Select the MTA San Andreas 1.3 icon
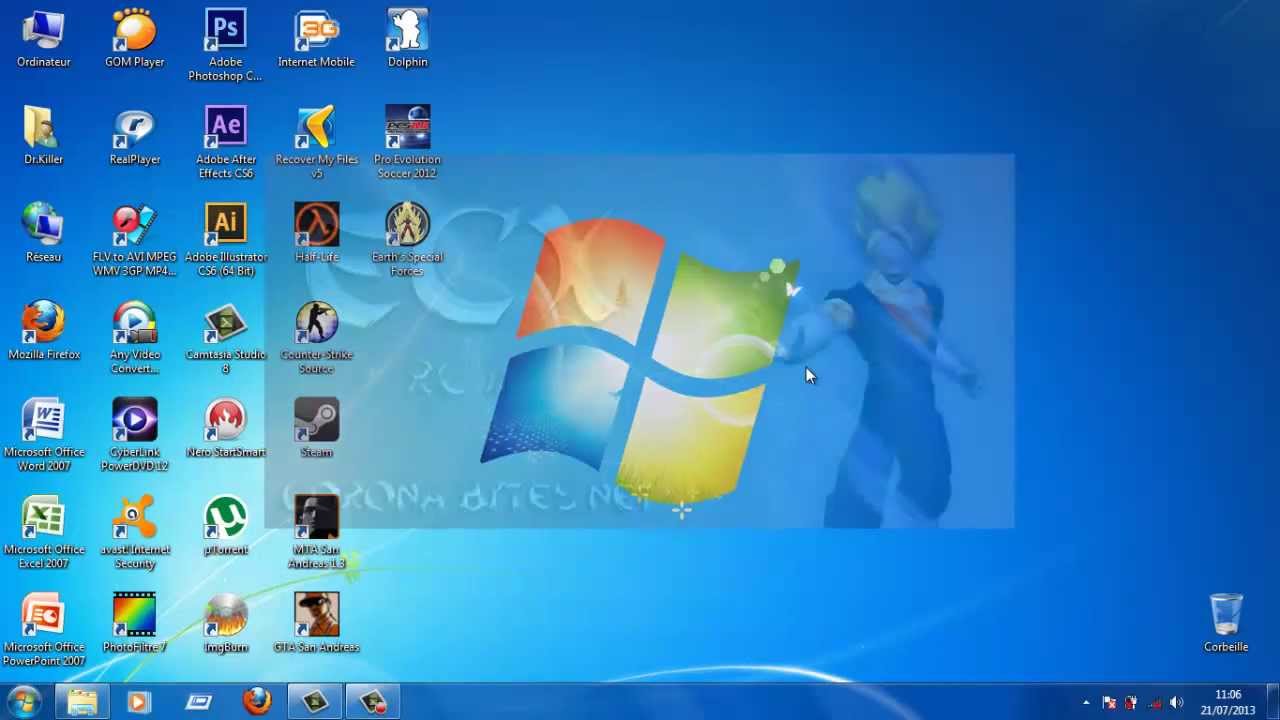The height and width of the screenshot is (720, 1280). tap(316, 533)
